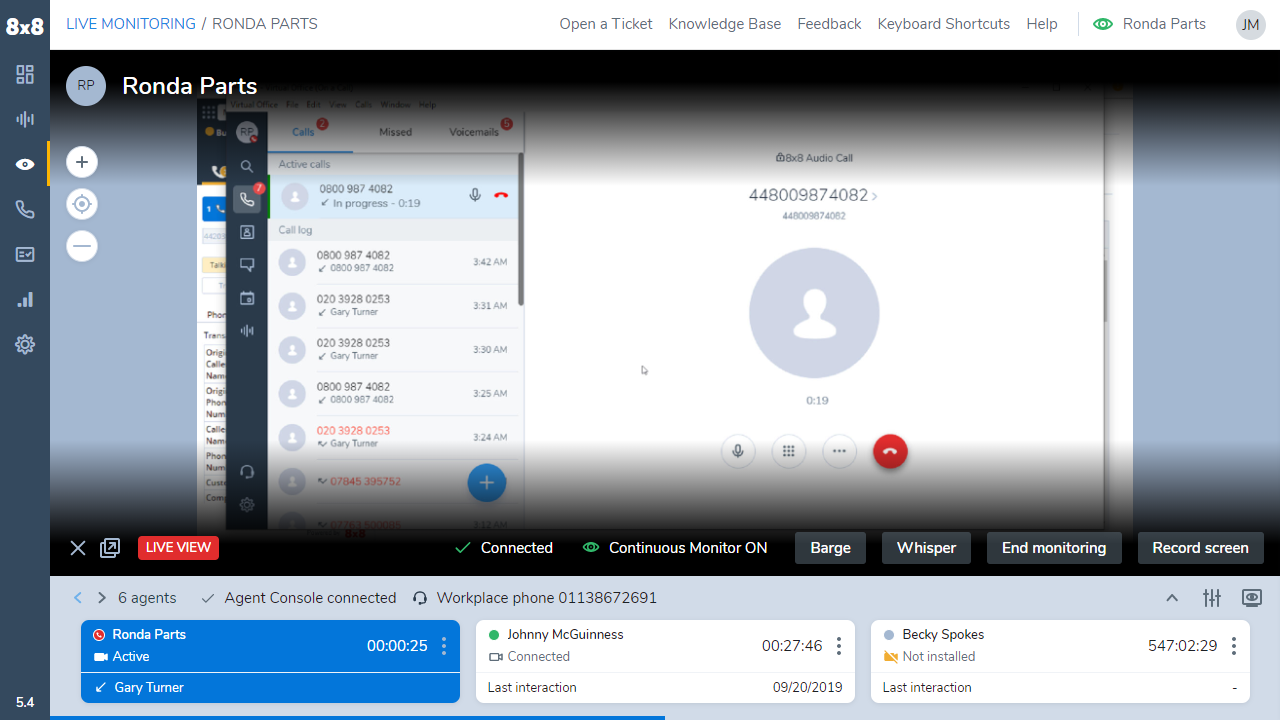Screen dimensions: 1280x720
Task: Click the 00:27:46 timer on Johnny's card
Action: 792,646
